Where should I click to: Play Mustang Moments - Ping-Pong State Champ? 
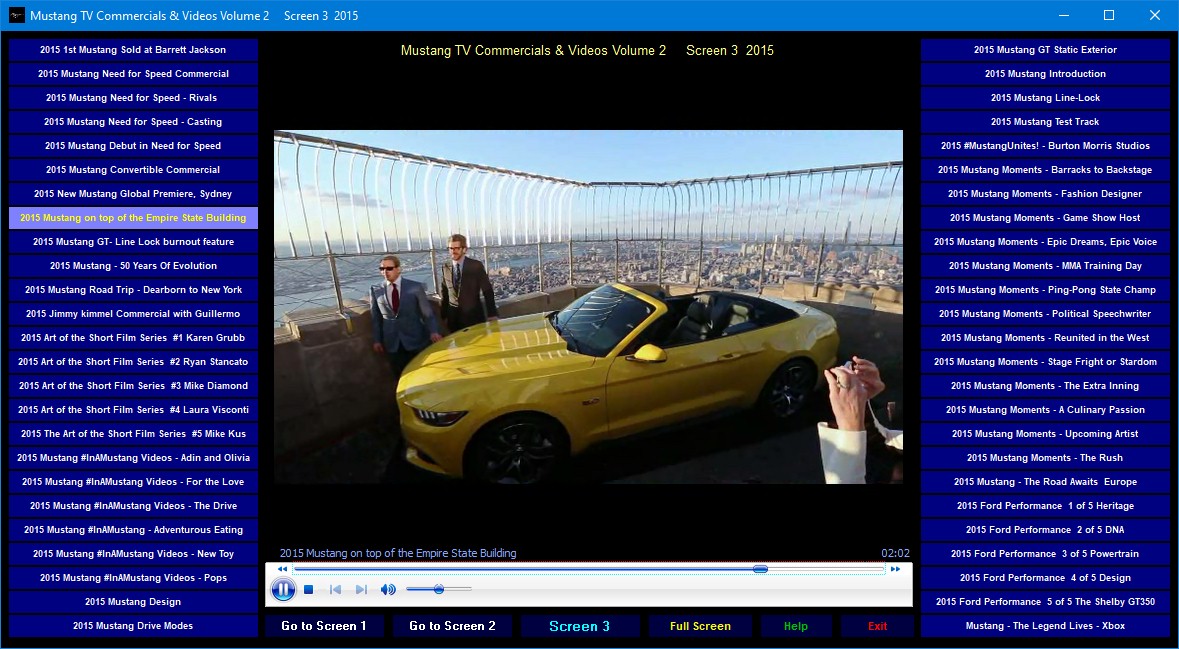pyautogui.click(x=1045, y=290)
